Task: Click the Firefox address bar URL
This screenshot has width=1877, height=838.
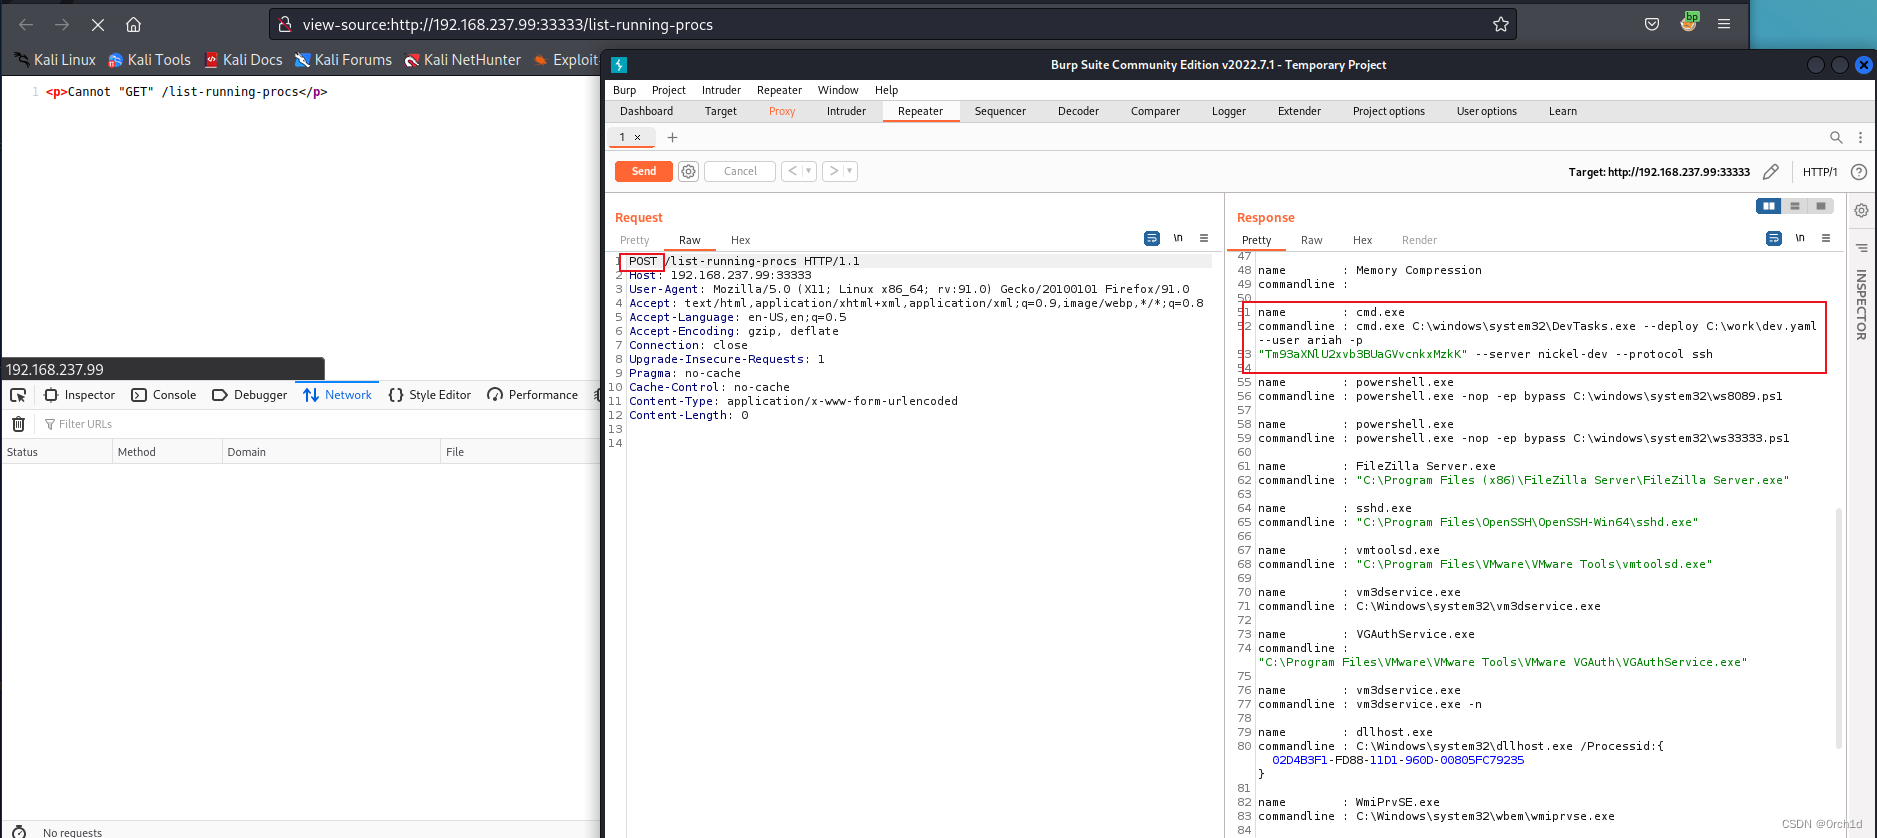Action: coord(508,24)
